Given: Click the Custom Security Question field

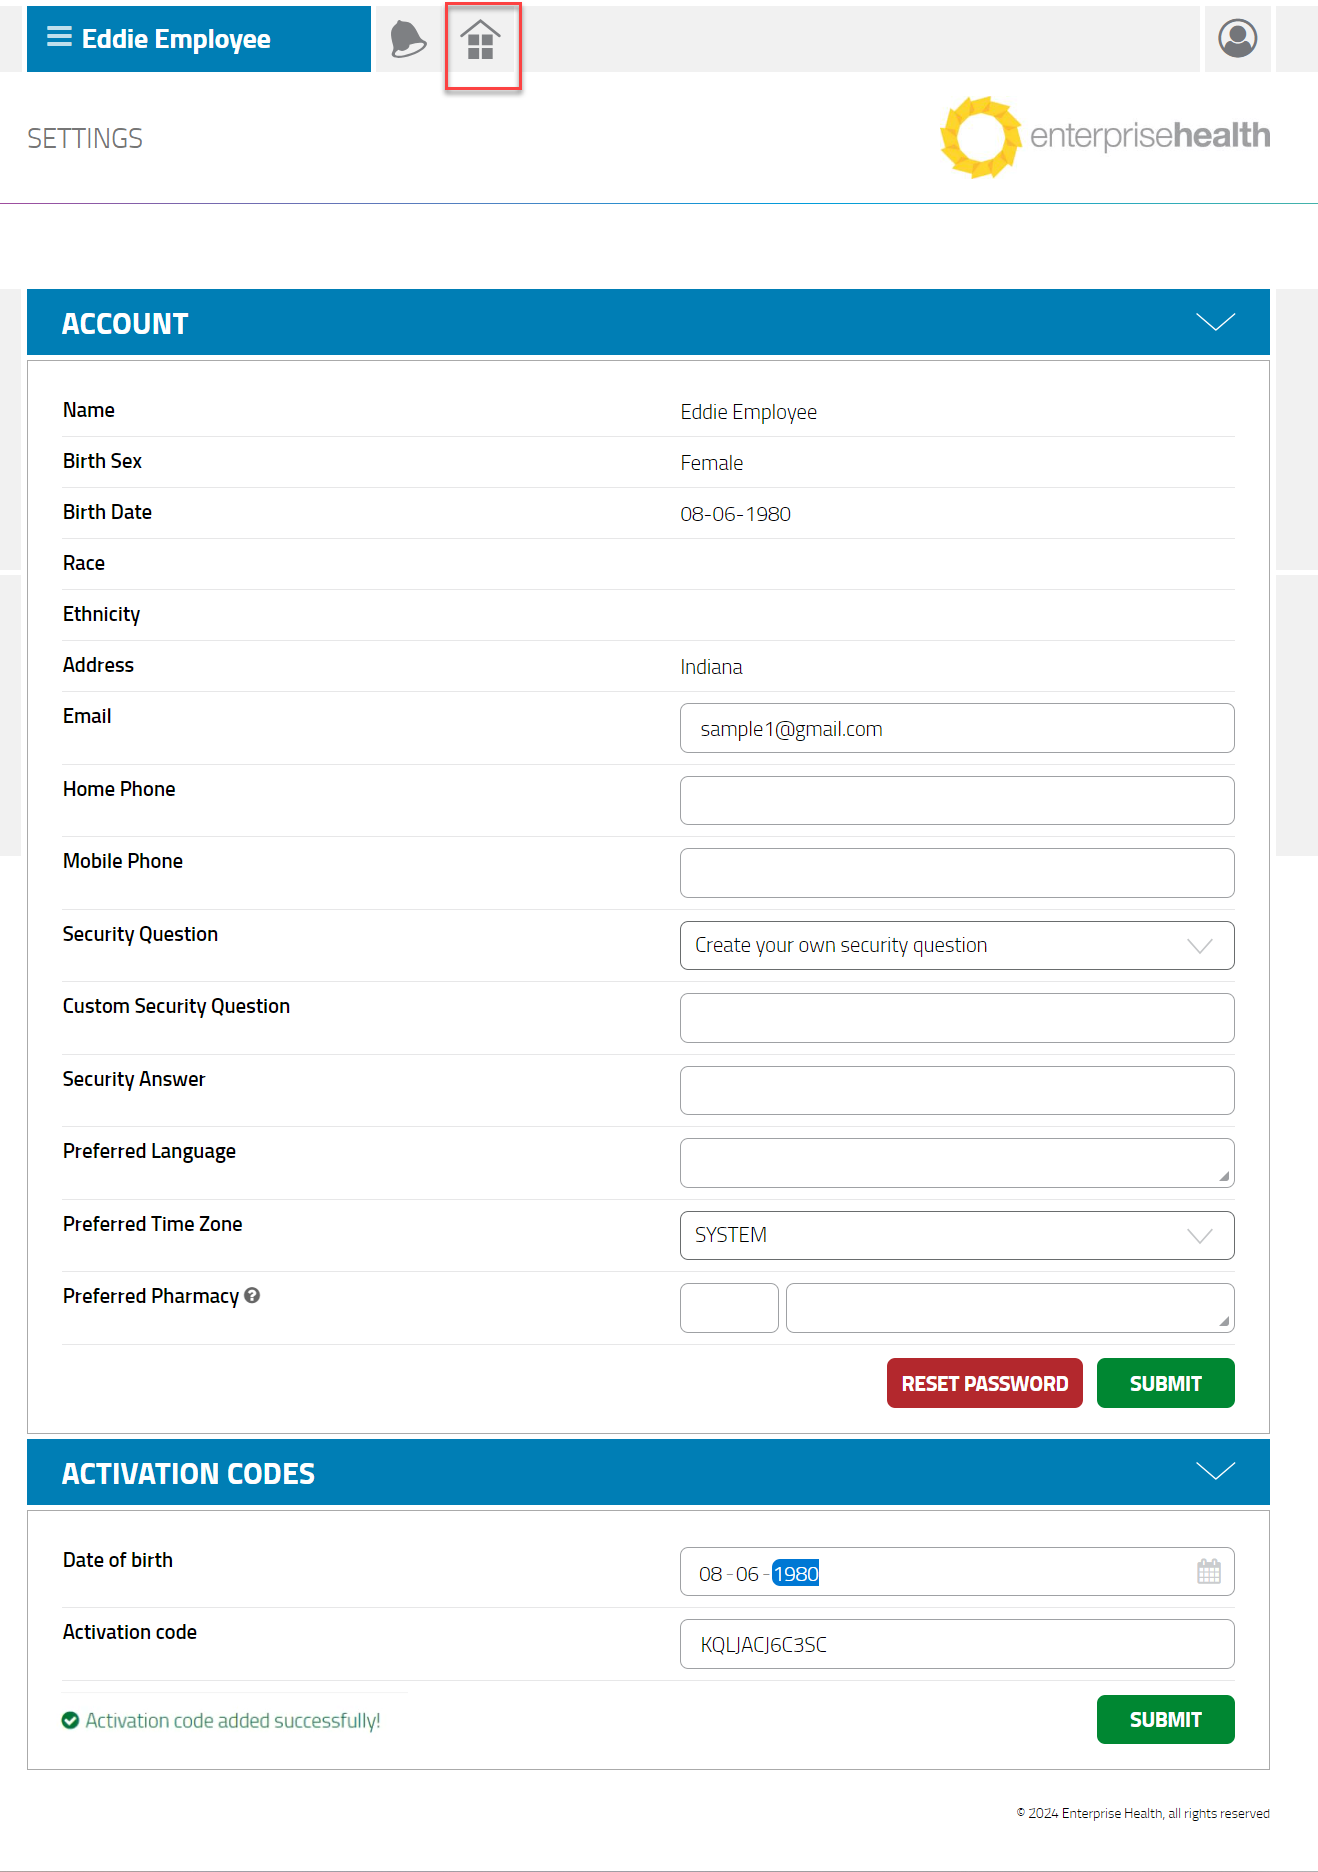Looking at the screenshot, I should 956,1018.
